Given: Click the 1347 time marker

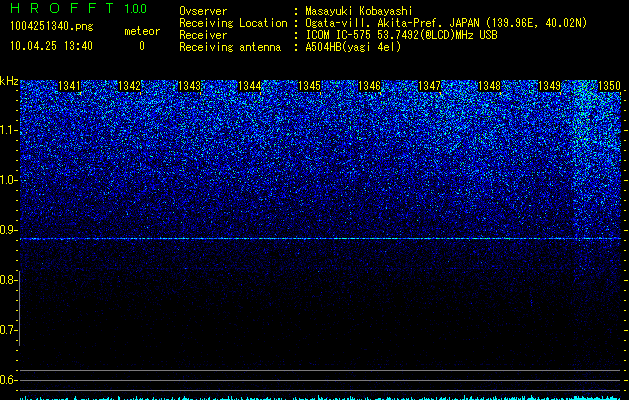Looking at the screenshot, I should (x=430, y=86).
